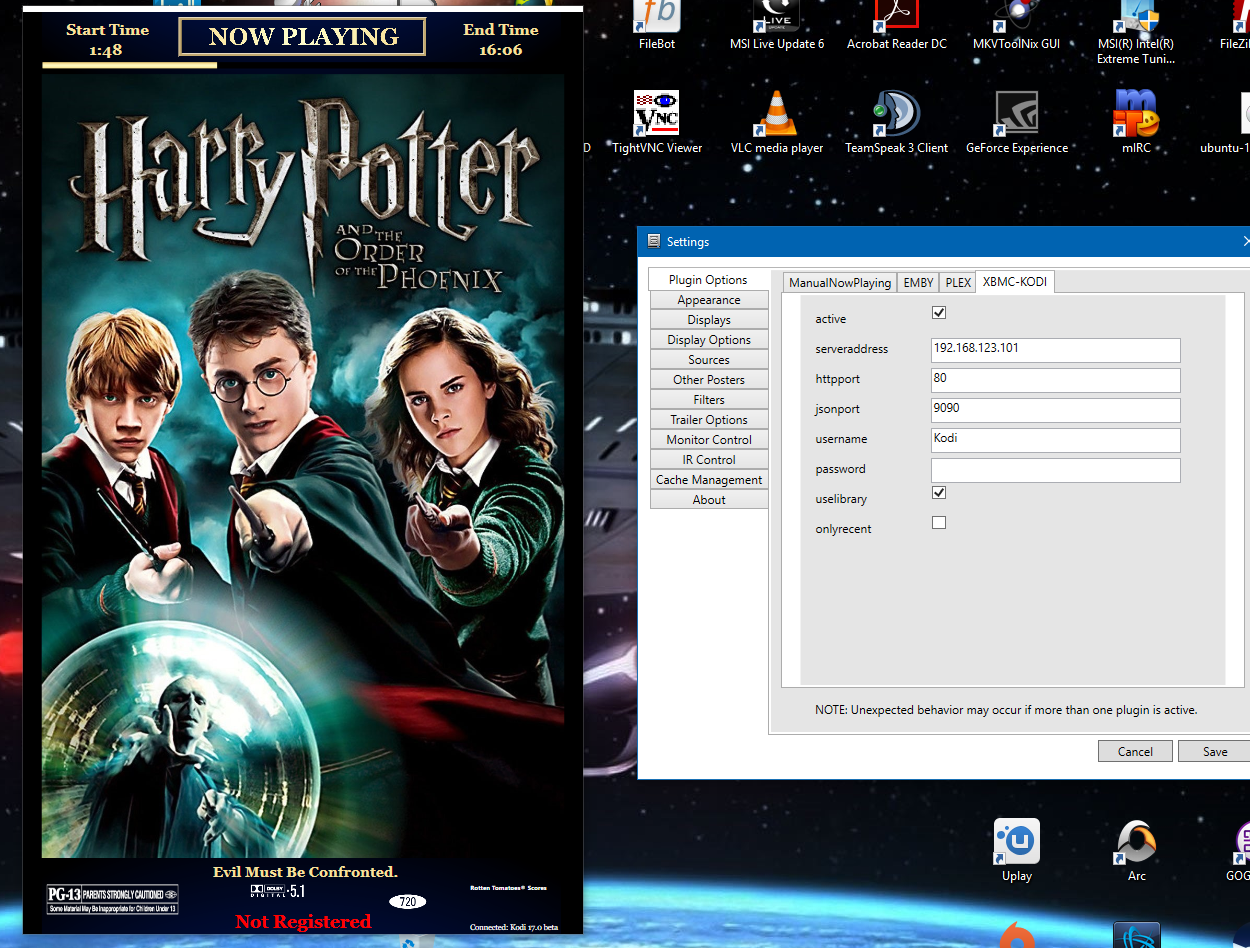
Task: Click the Settings window title icon
Action: [654, 241]
